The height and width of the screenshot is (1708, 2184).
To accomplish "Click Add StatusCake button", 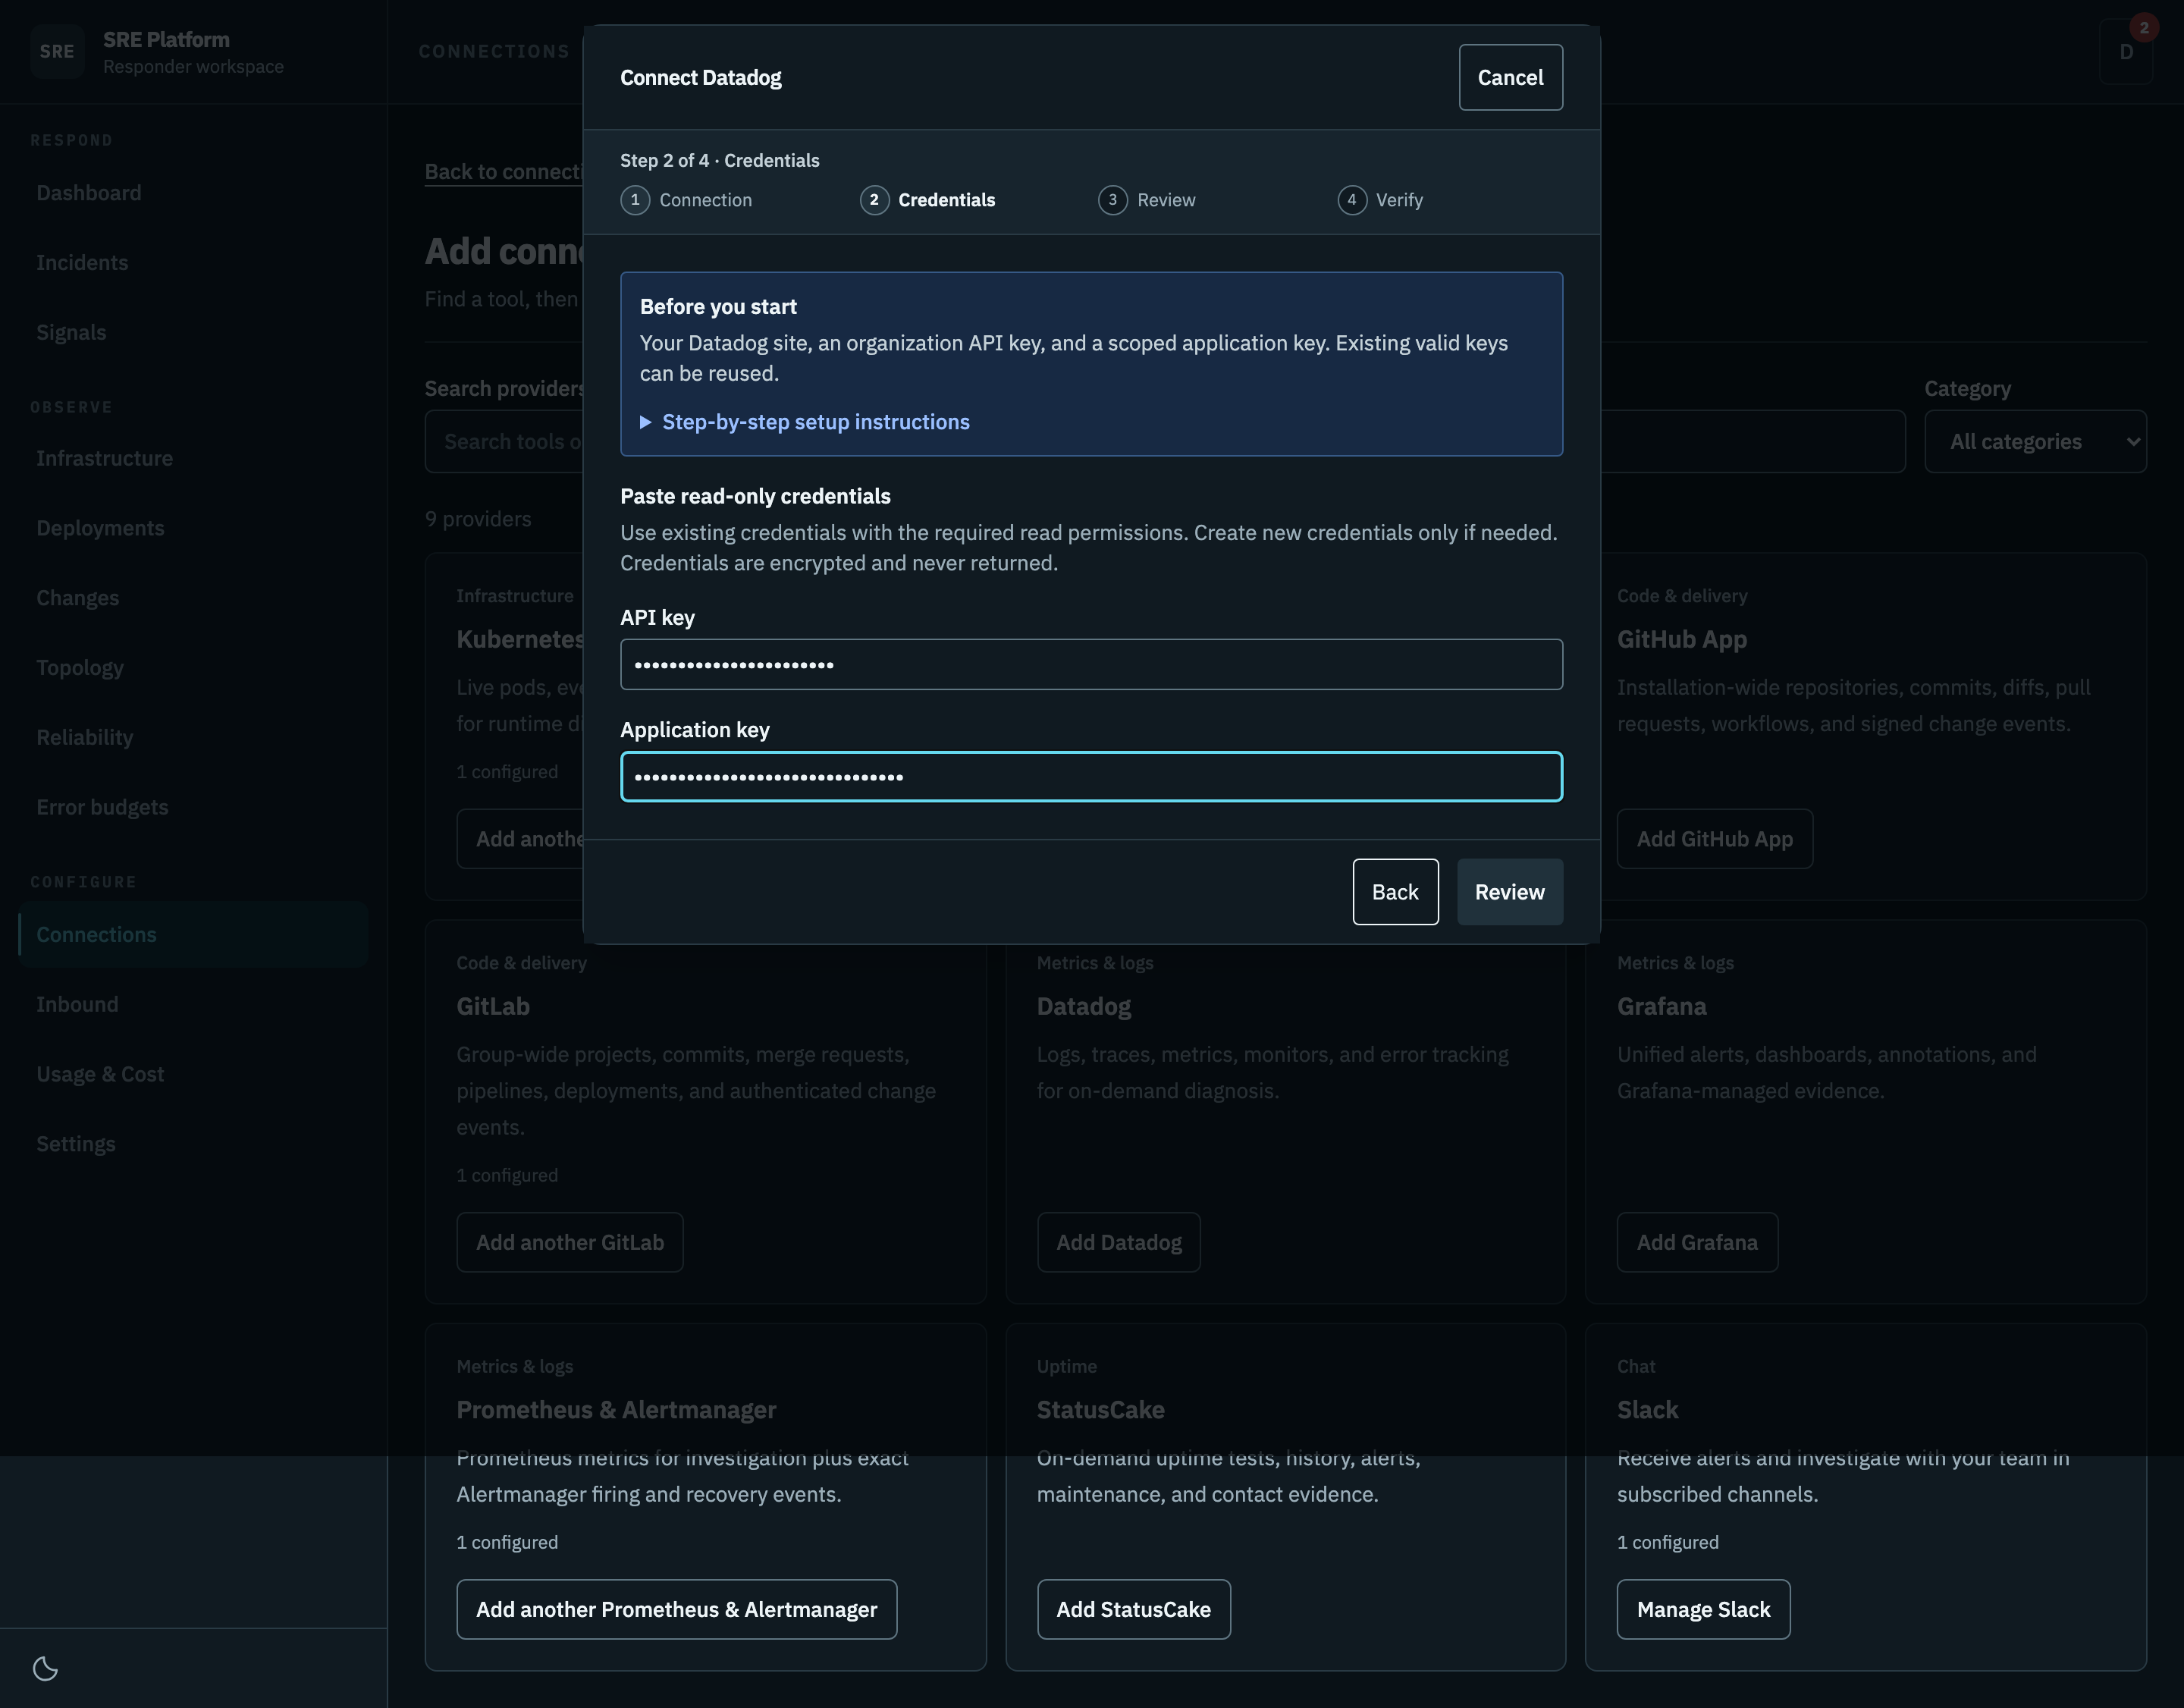I will 1133,1609.
